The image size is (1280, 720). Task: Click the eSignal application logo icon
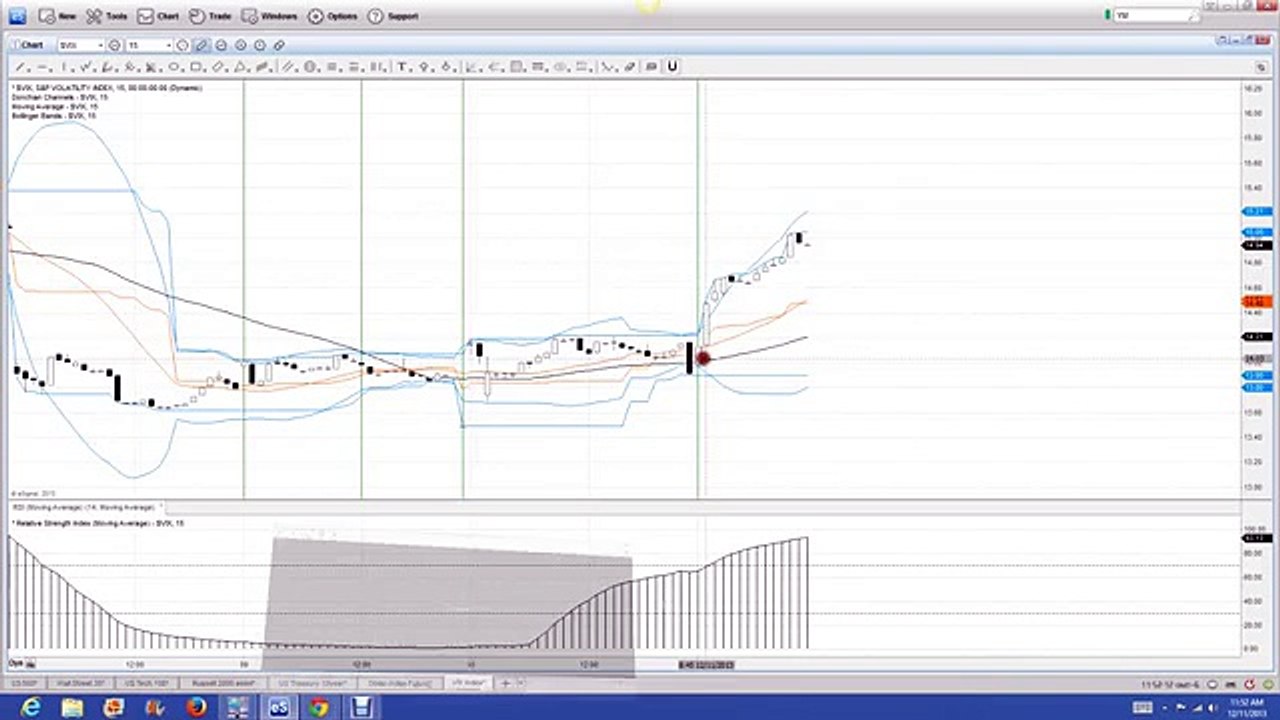[x=16, y=16]
